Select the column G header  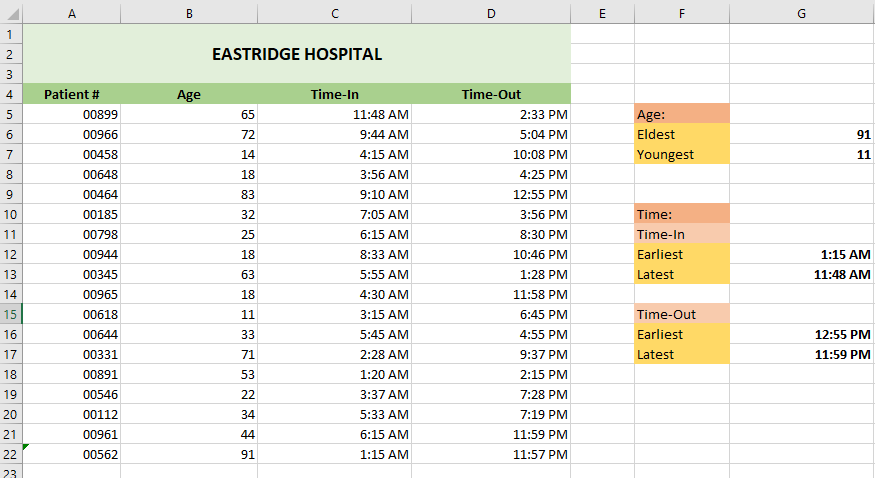pos(801,13)
